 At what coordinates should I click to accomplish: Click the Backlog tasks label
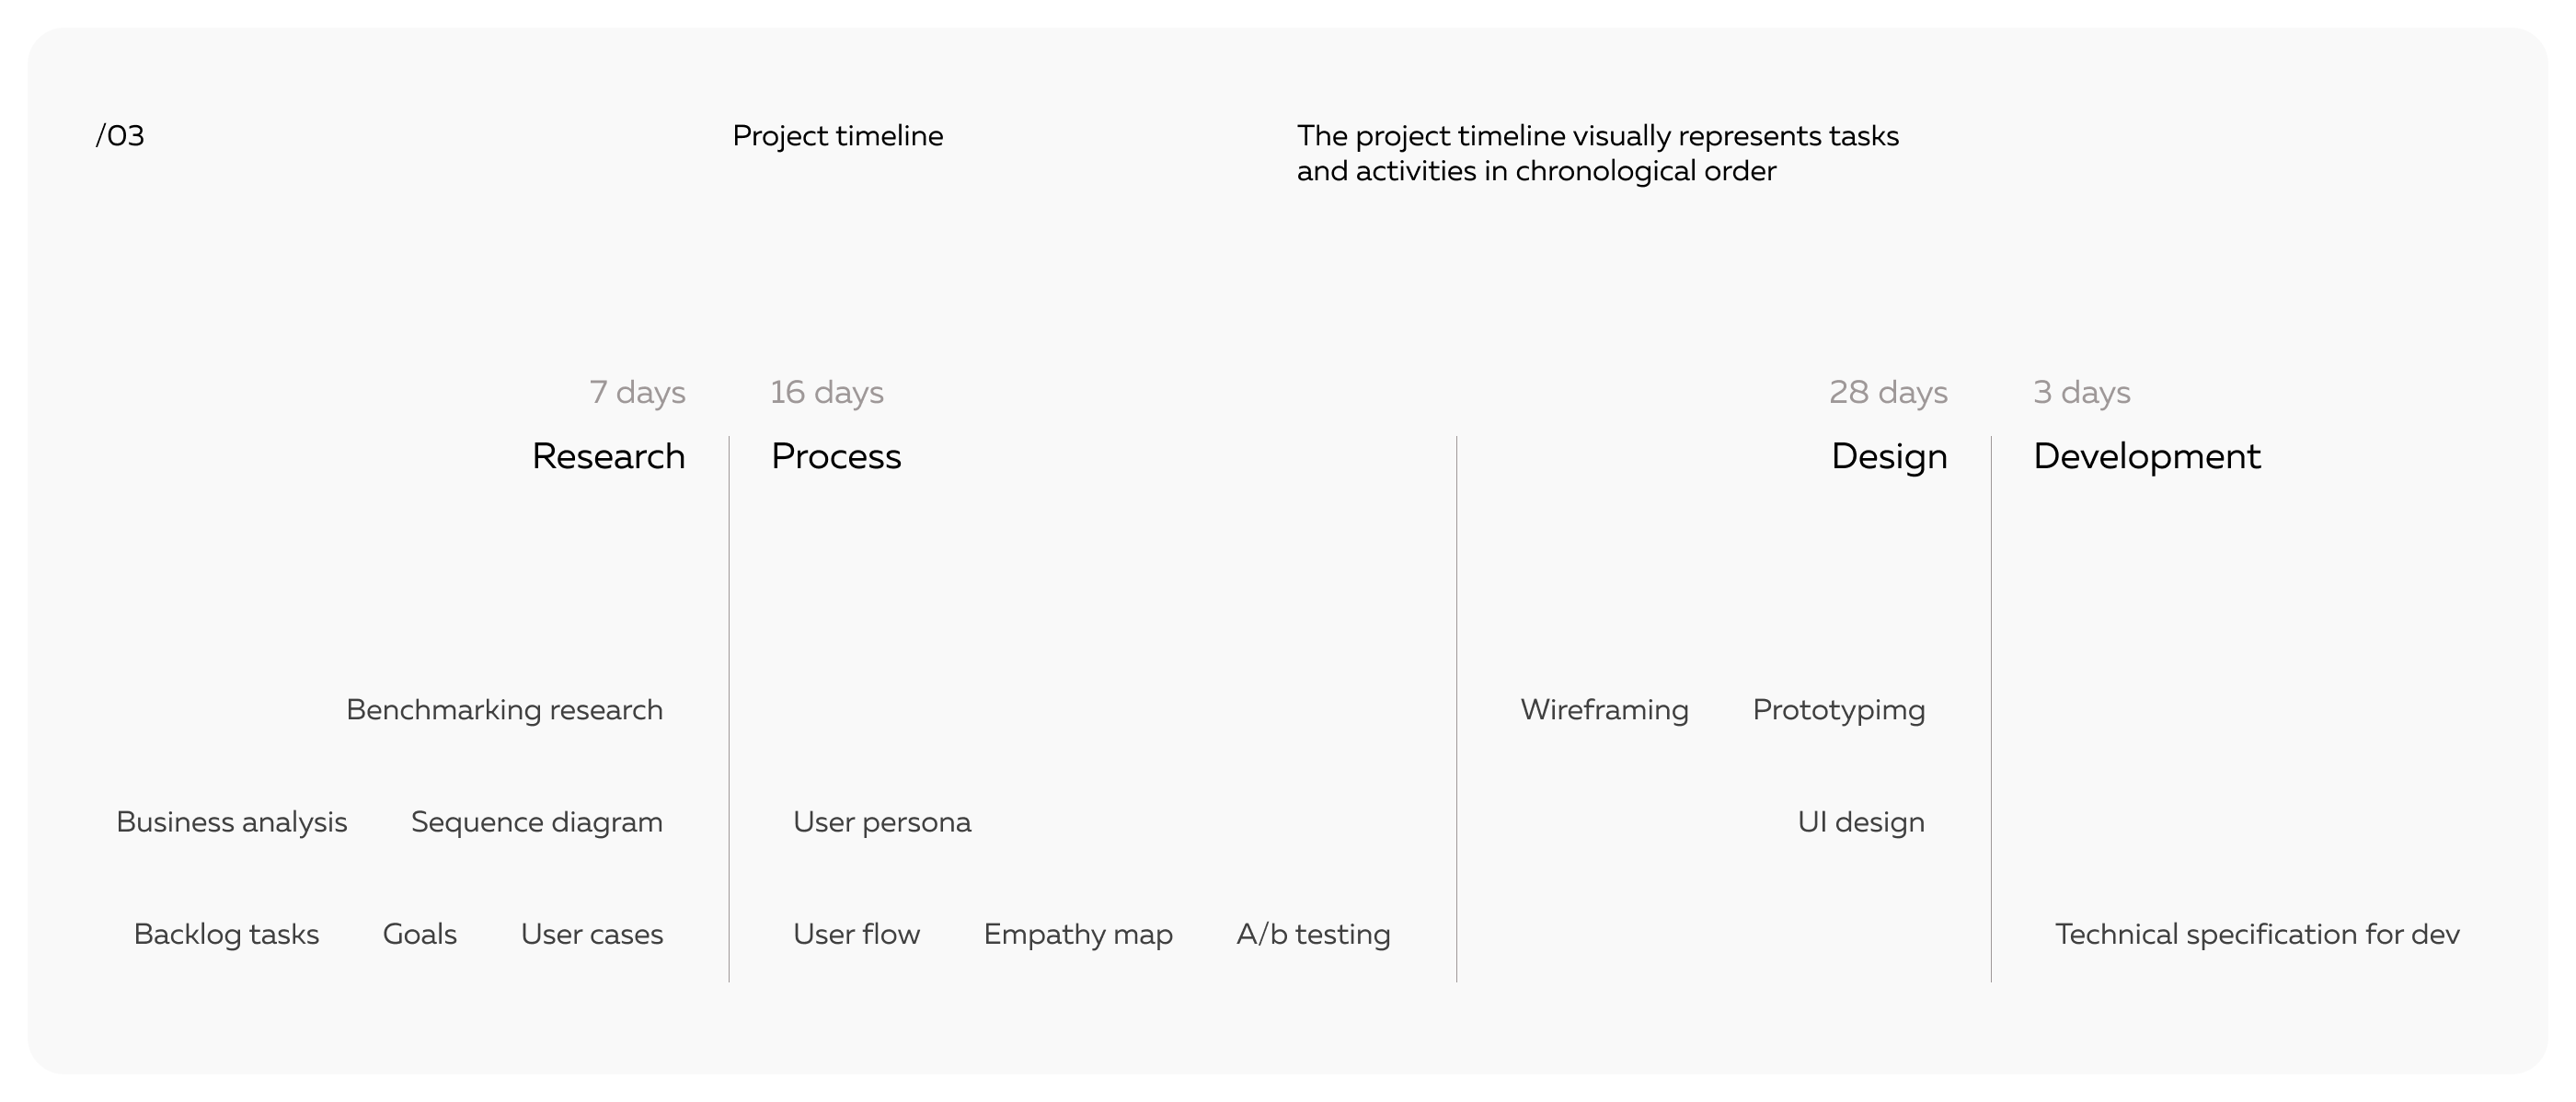tap(226, 934)
